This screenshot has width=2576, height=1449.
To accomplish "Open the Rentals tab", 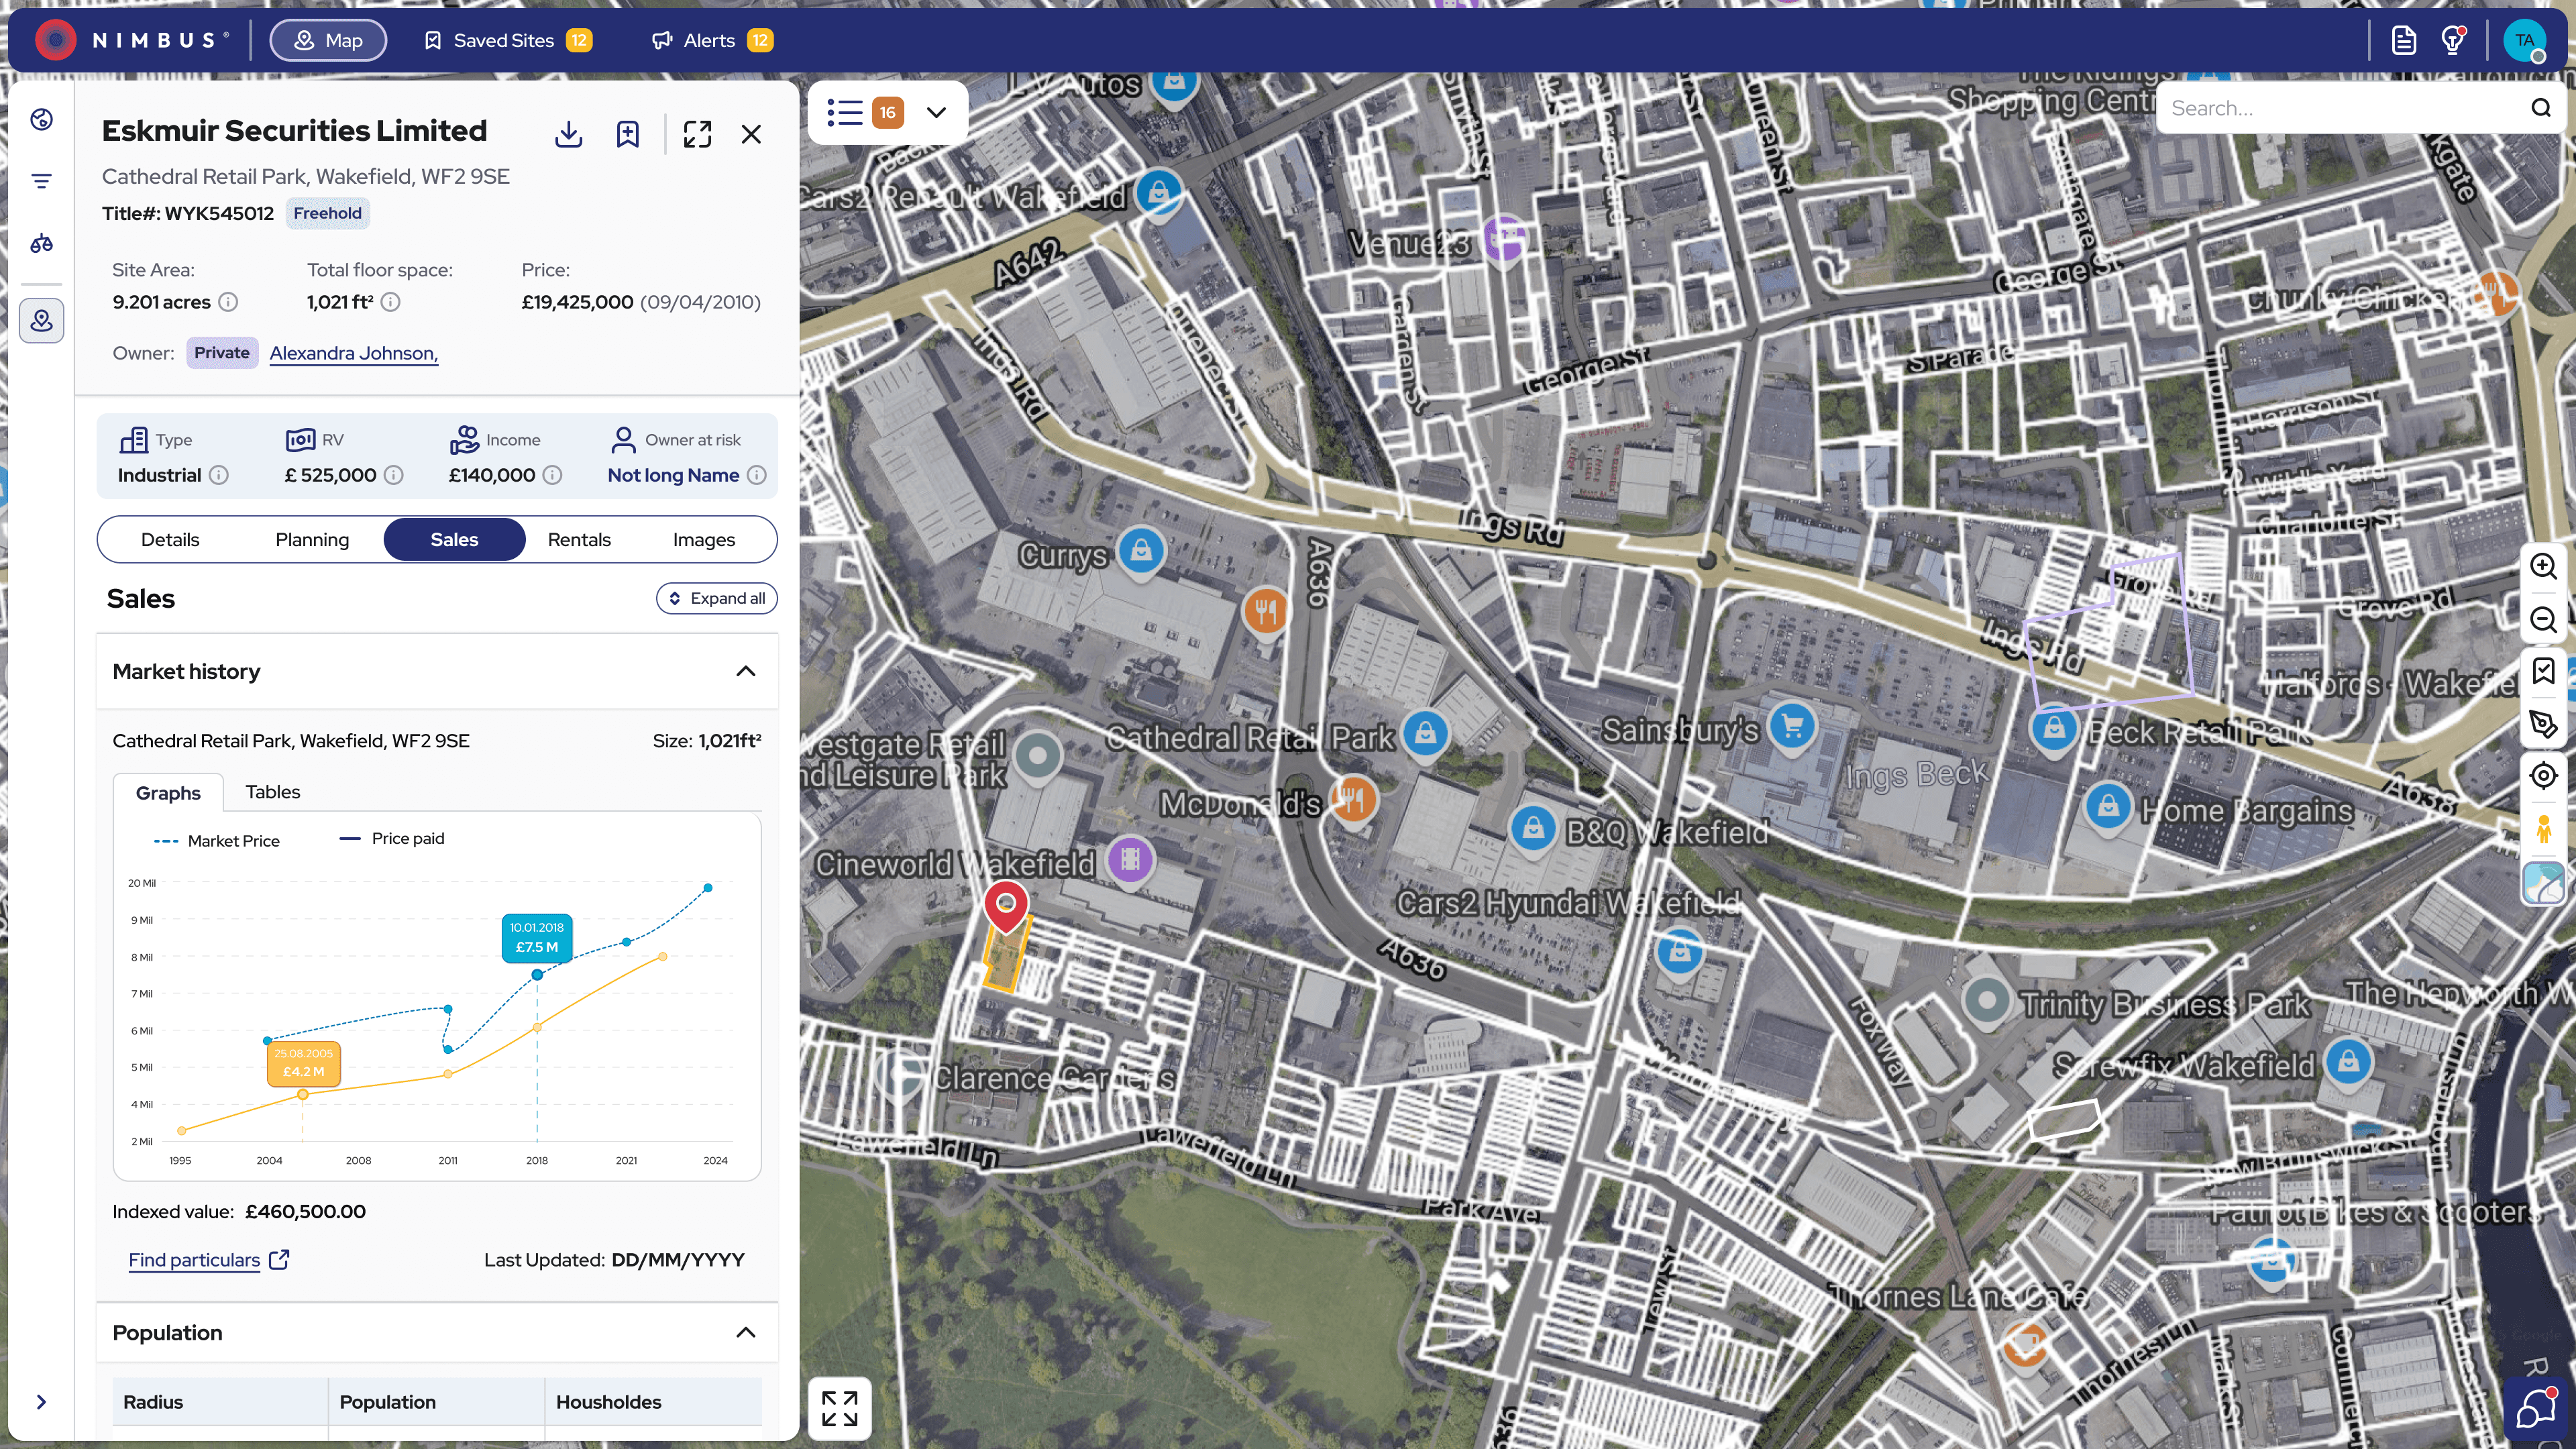I will (x=579, y=540).
